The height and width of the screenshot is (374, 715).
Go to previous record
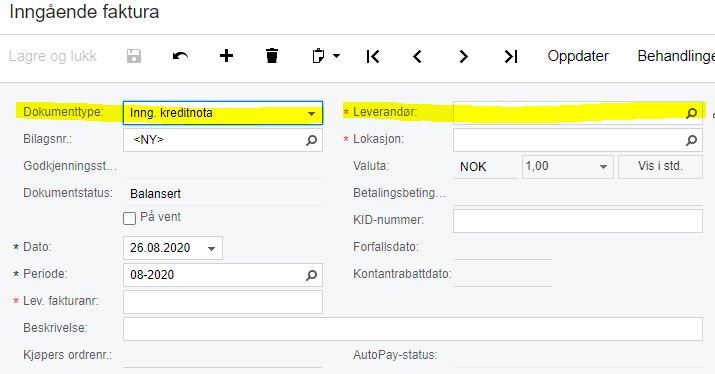pos(417,56)
